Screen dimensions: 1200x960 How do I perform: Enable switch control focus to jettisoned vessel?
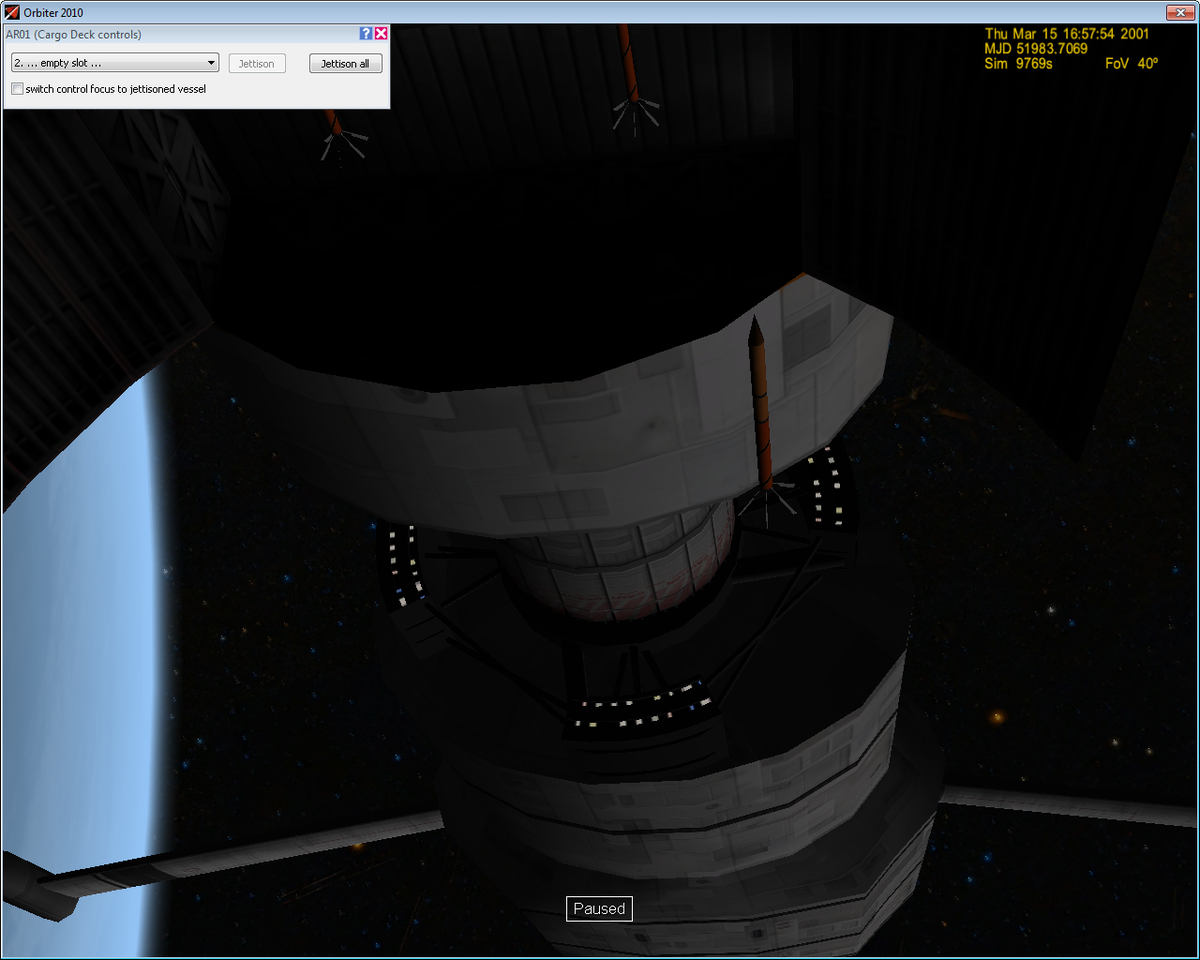pos(17,89)
